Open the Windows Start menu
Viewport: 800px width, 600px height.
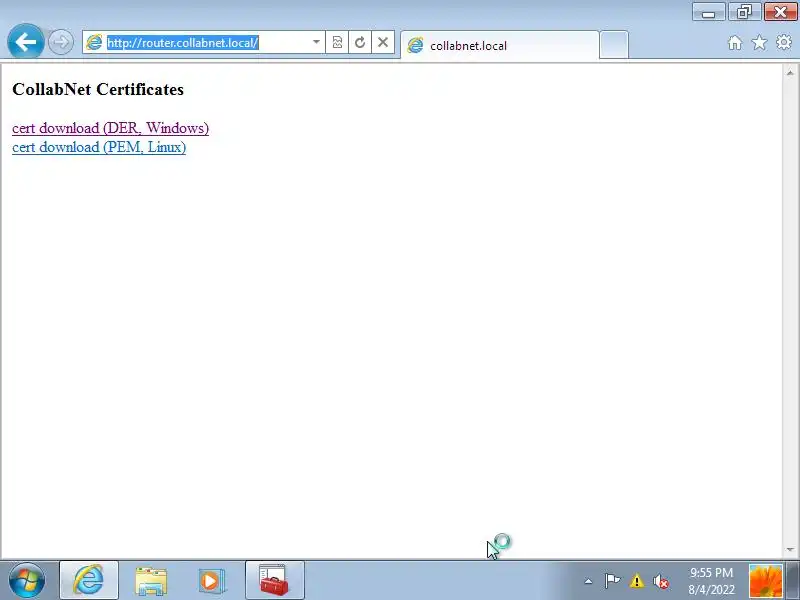(x=26, y=580)
